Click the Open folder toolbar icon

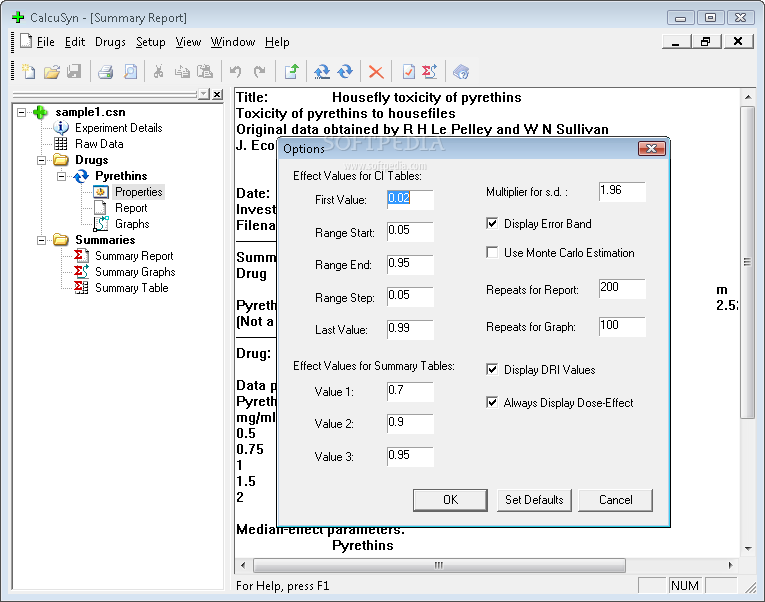[x=51, y=72]
